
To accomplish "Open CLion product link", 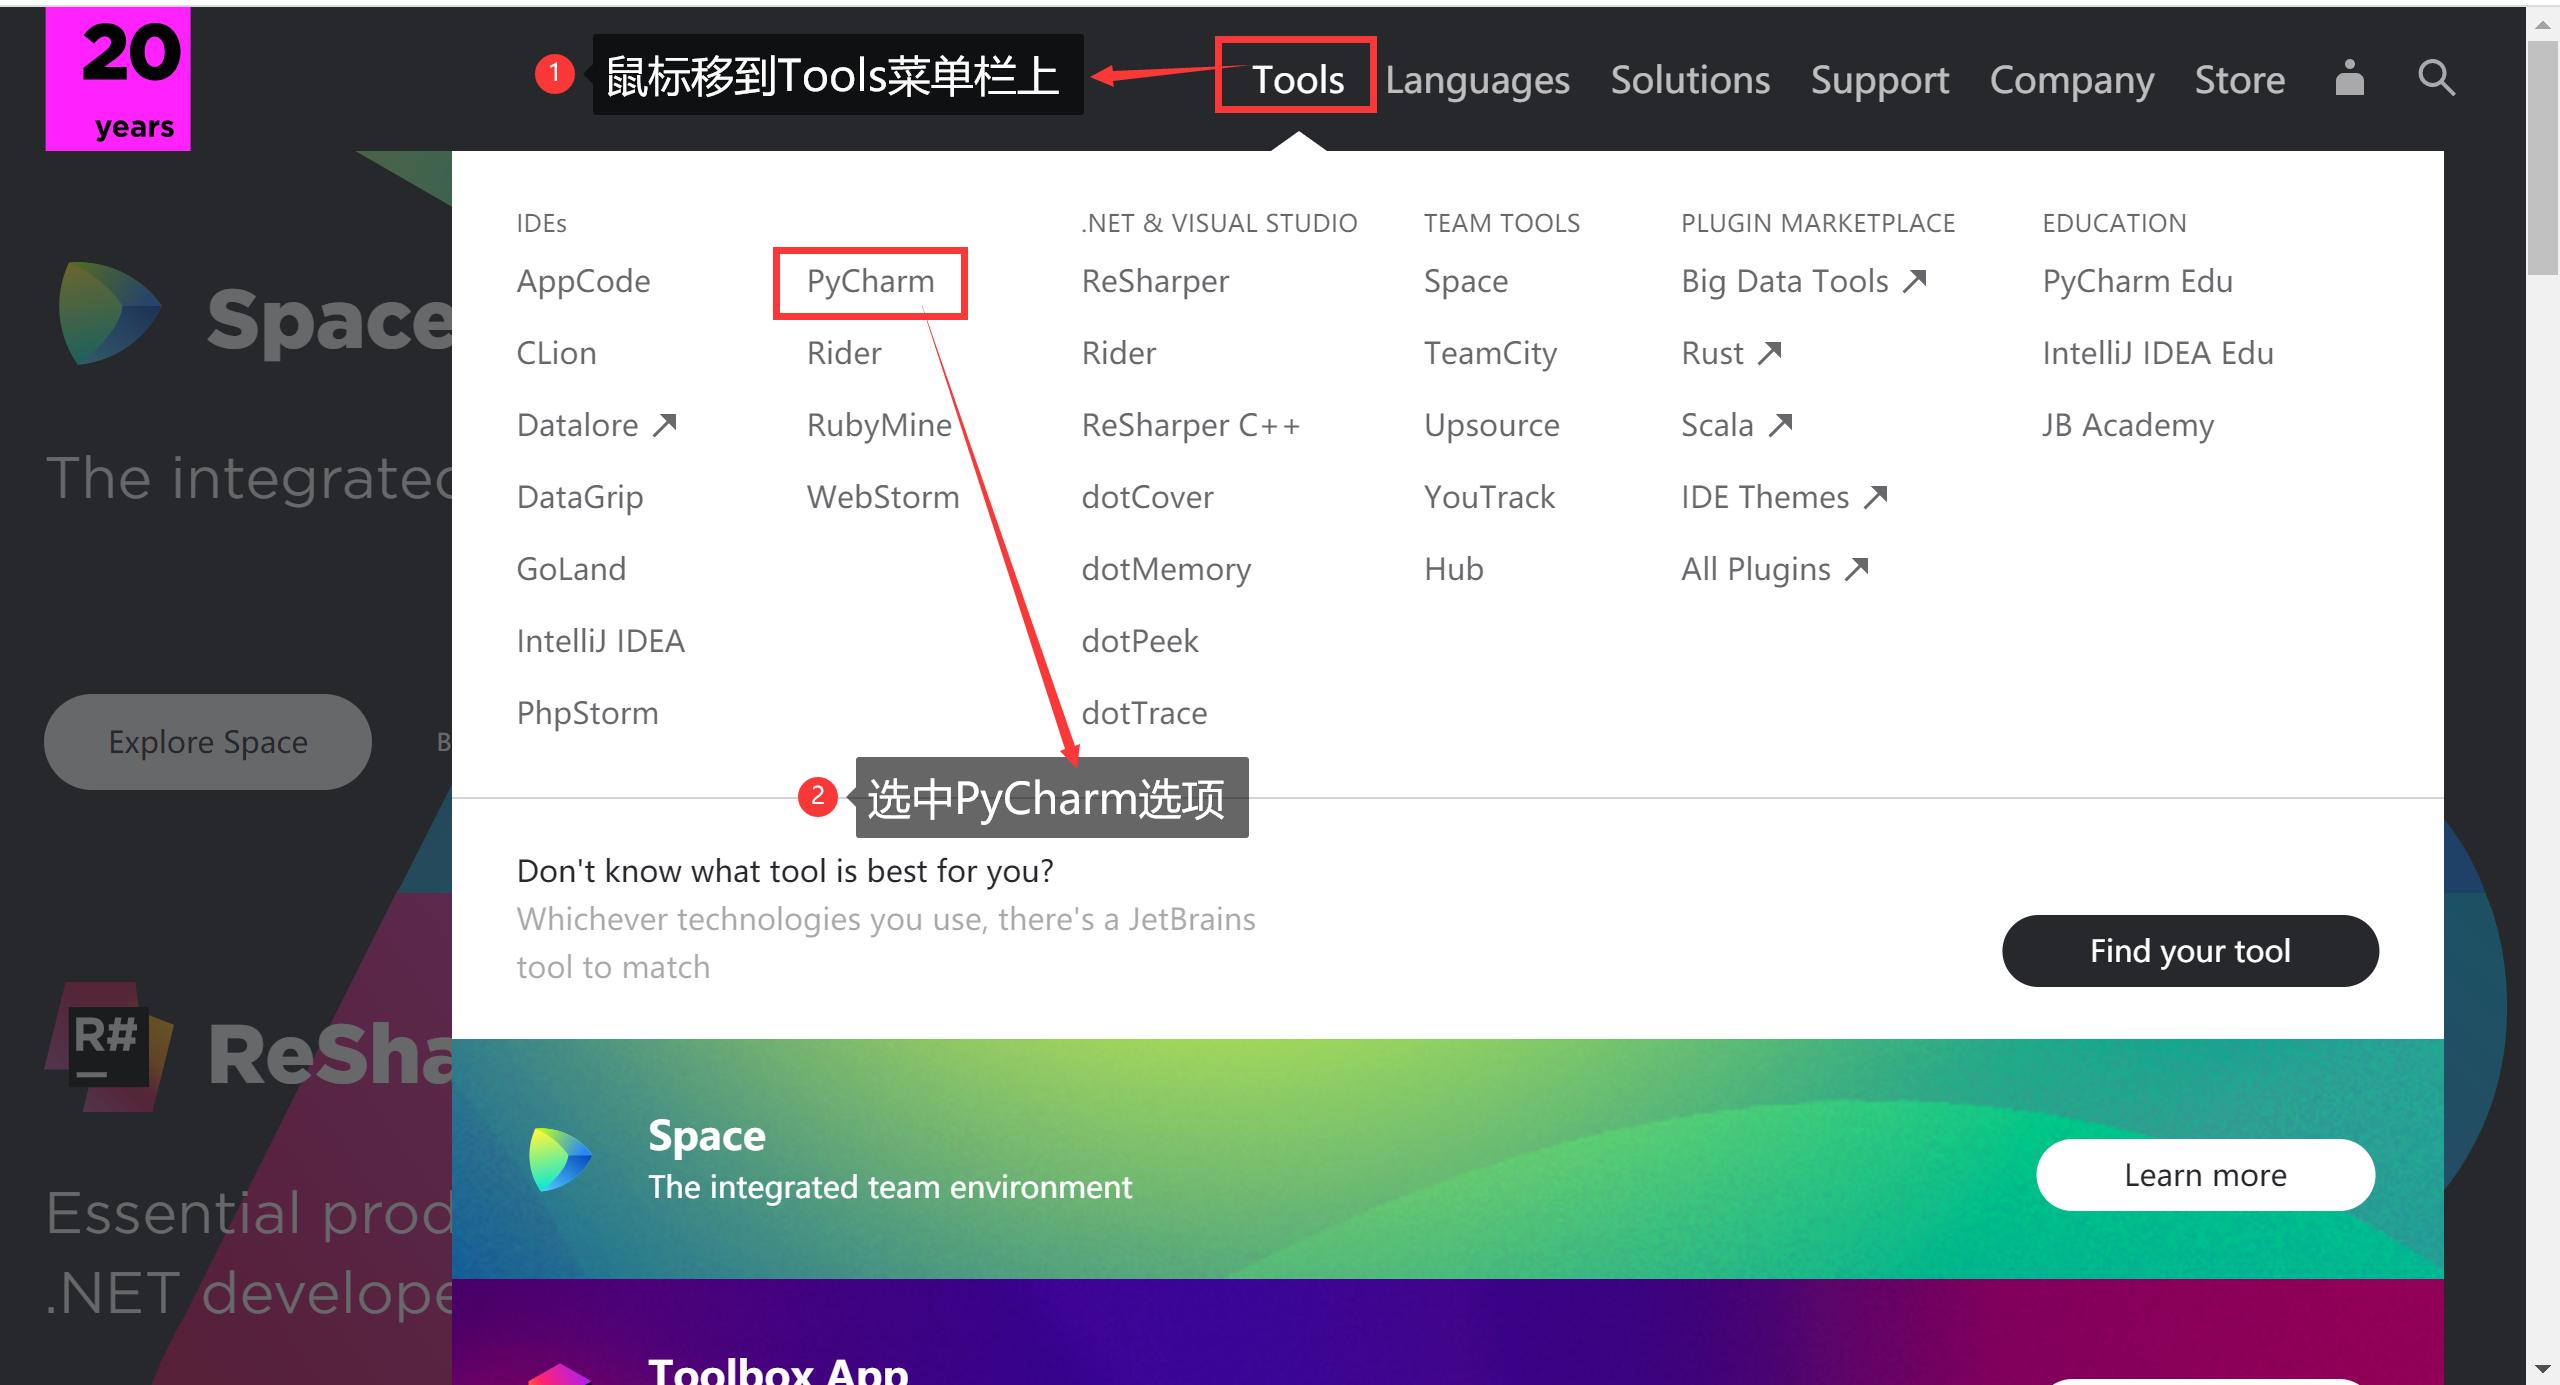I will pos(556,353).
